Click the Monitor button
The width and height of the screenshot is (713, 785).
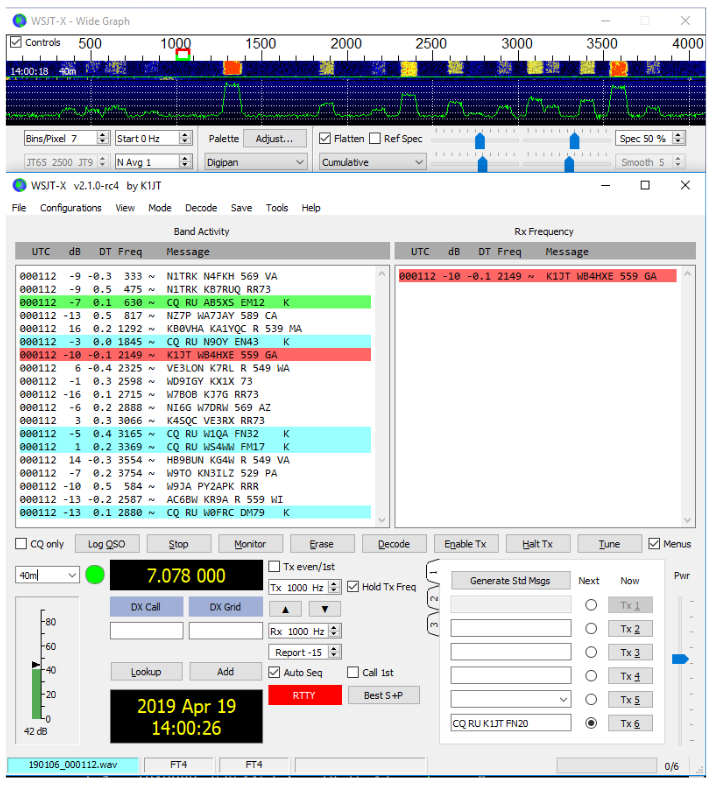coord(250,544)
